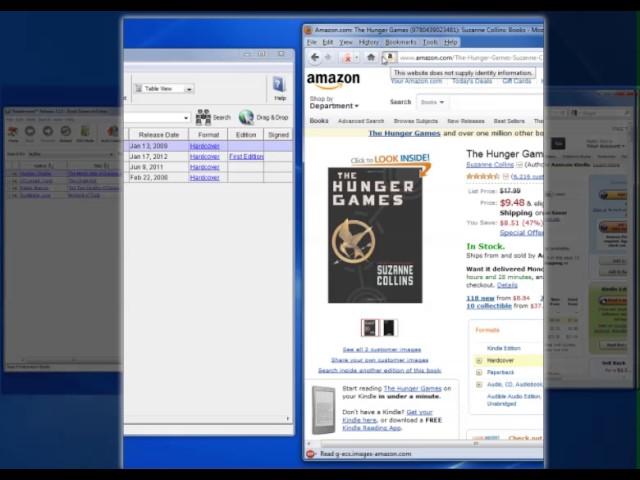Click the Drag & Drop globe icon
The image size is (640, 480).
(246, 118)
